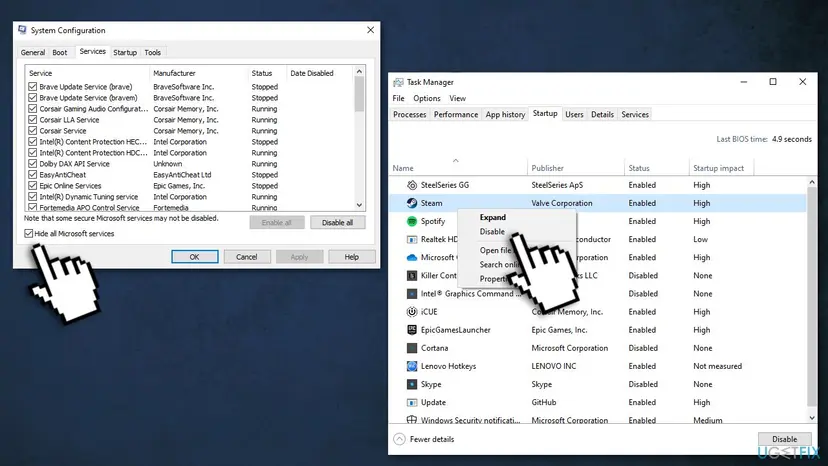Uncheck Brave Update Service (bravem)

[33, 98]
